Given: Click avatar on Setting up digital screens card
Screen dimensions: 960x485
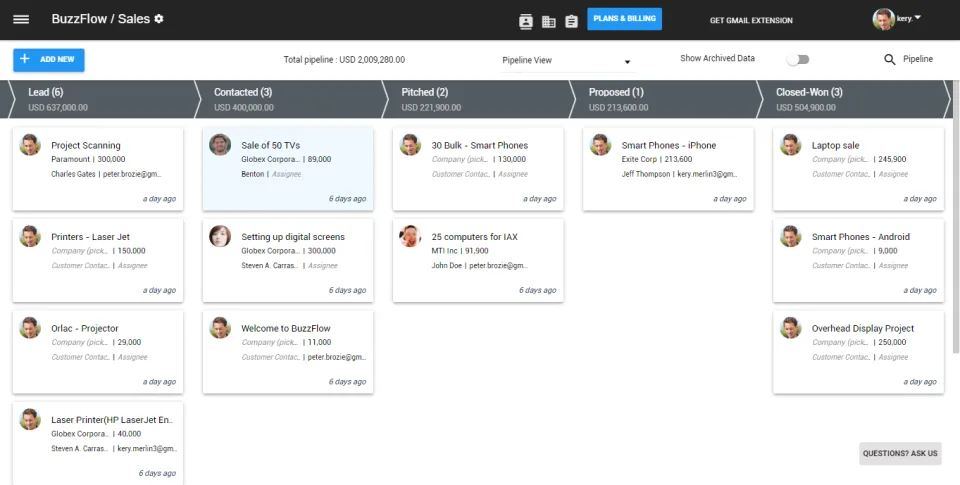Looking at the screenshot, I should coord(220,236).
